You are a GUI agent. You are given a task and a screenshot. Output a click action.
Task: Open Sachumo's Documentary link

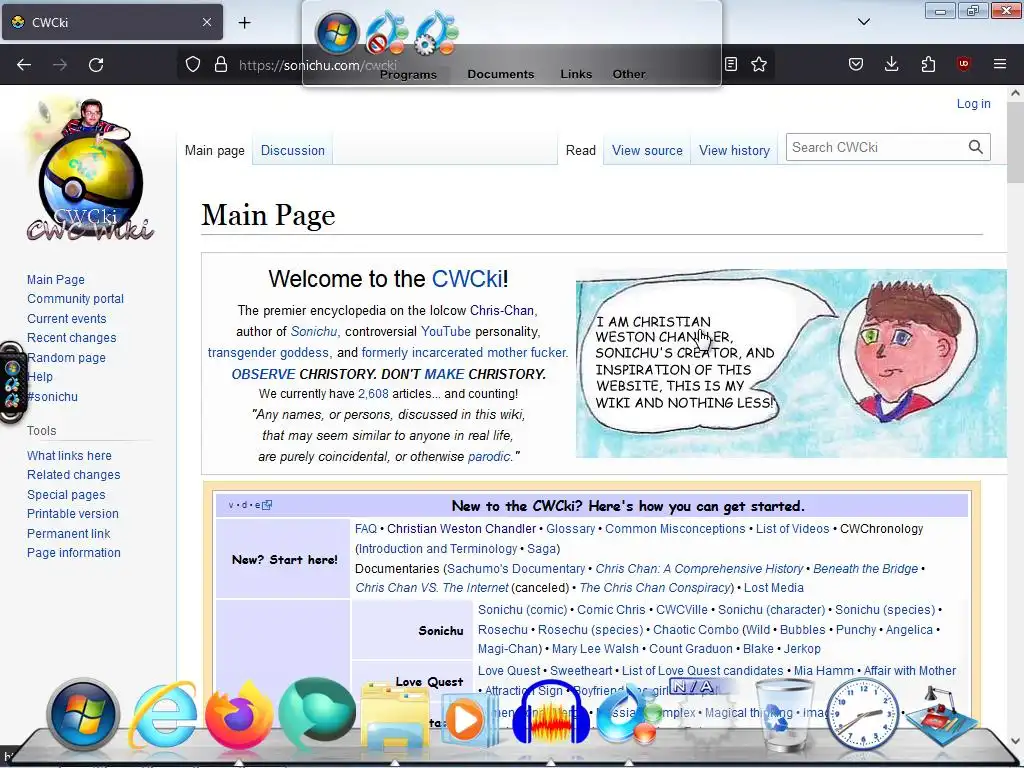coord(516,569)
